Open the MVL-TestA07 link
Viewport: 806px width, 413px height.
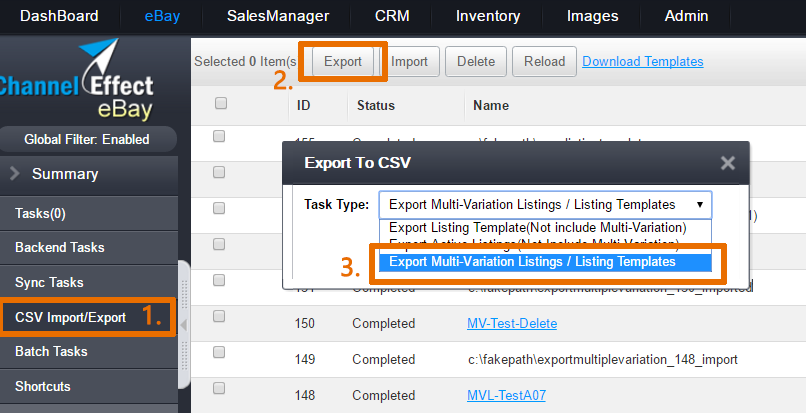[506, 396]
